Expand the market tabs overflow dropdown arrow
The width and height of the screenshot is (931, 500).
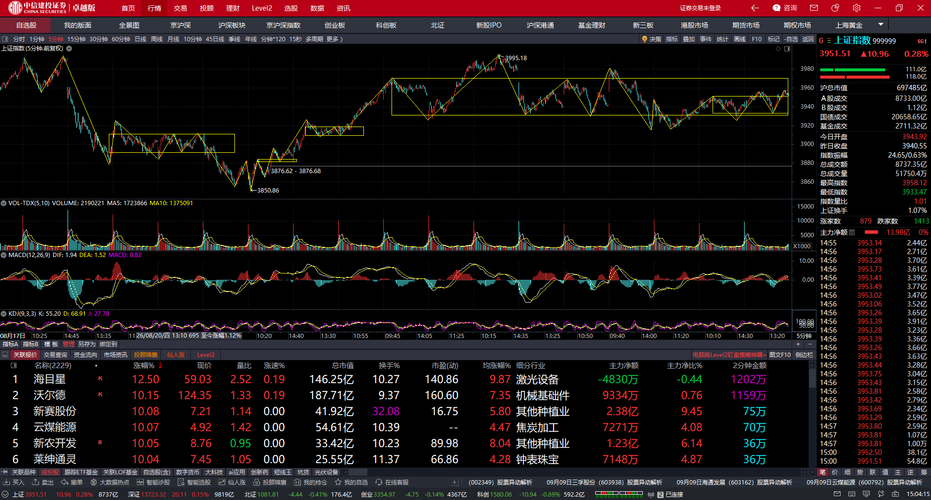point(881,24)
